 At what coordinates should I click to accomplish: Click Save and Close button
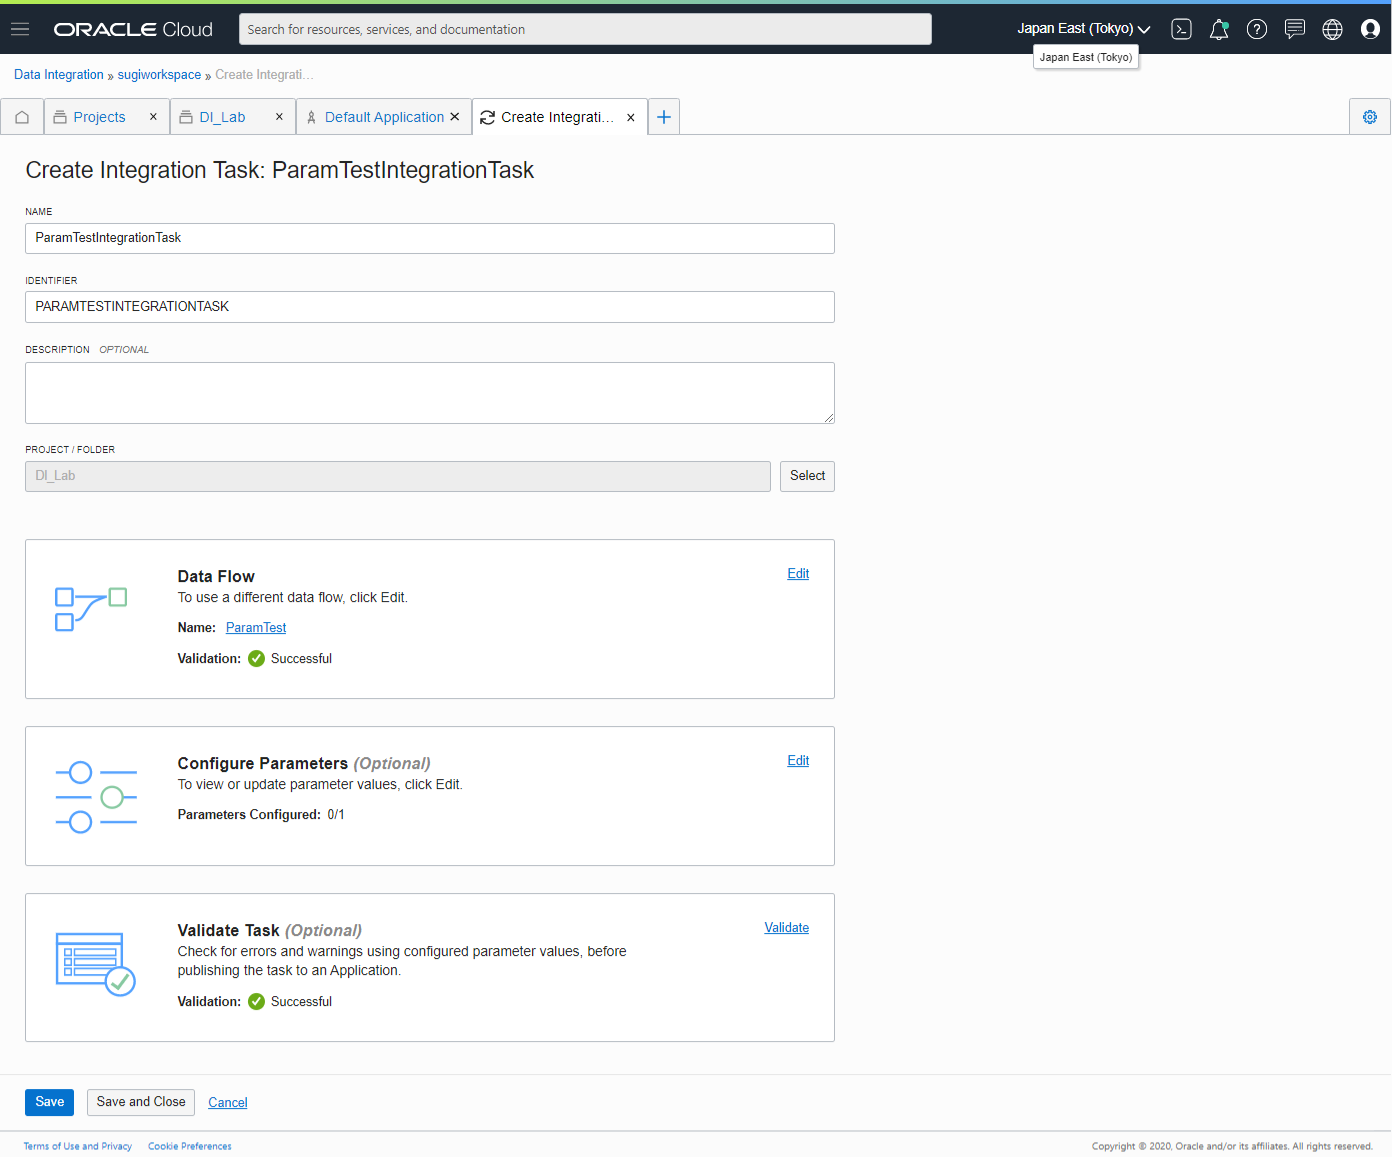[x=141, y=1102]
